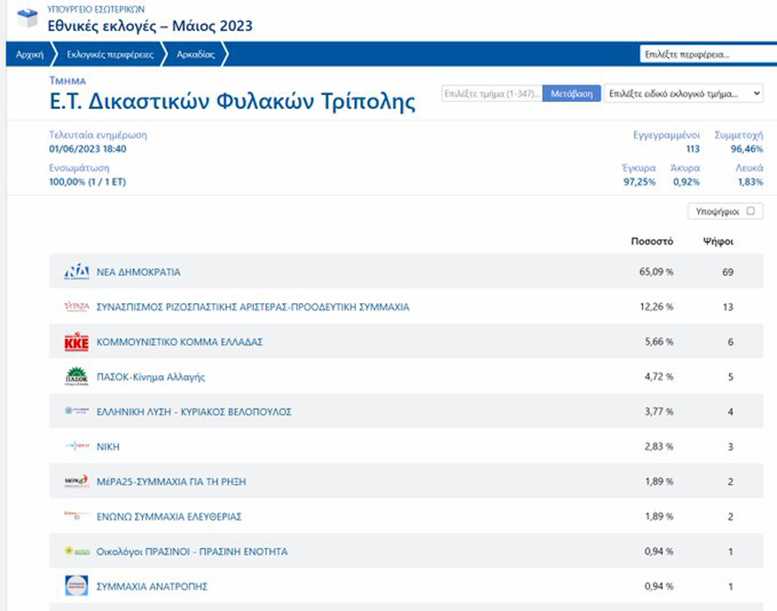777x611 pixels.
Task: Click the Άκυρα 0,92% value
Action: (686, 182)
